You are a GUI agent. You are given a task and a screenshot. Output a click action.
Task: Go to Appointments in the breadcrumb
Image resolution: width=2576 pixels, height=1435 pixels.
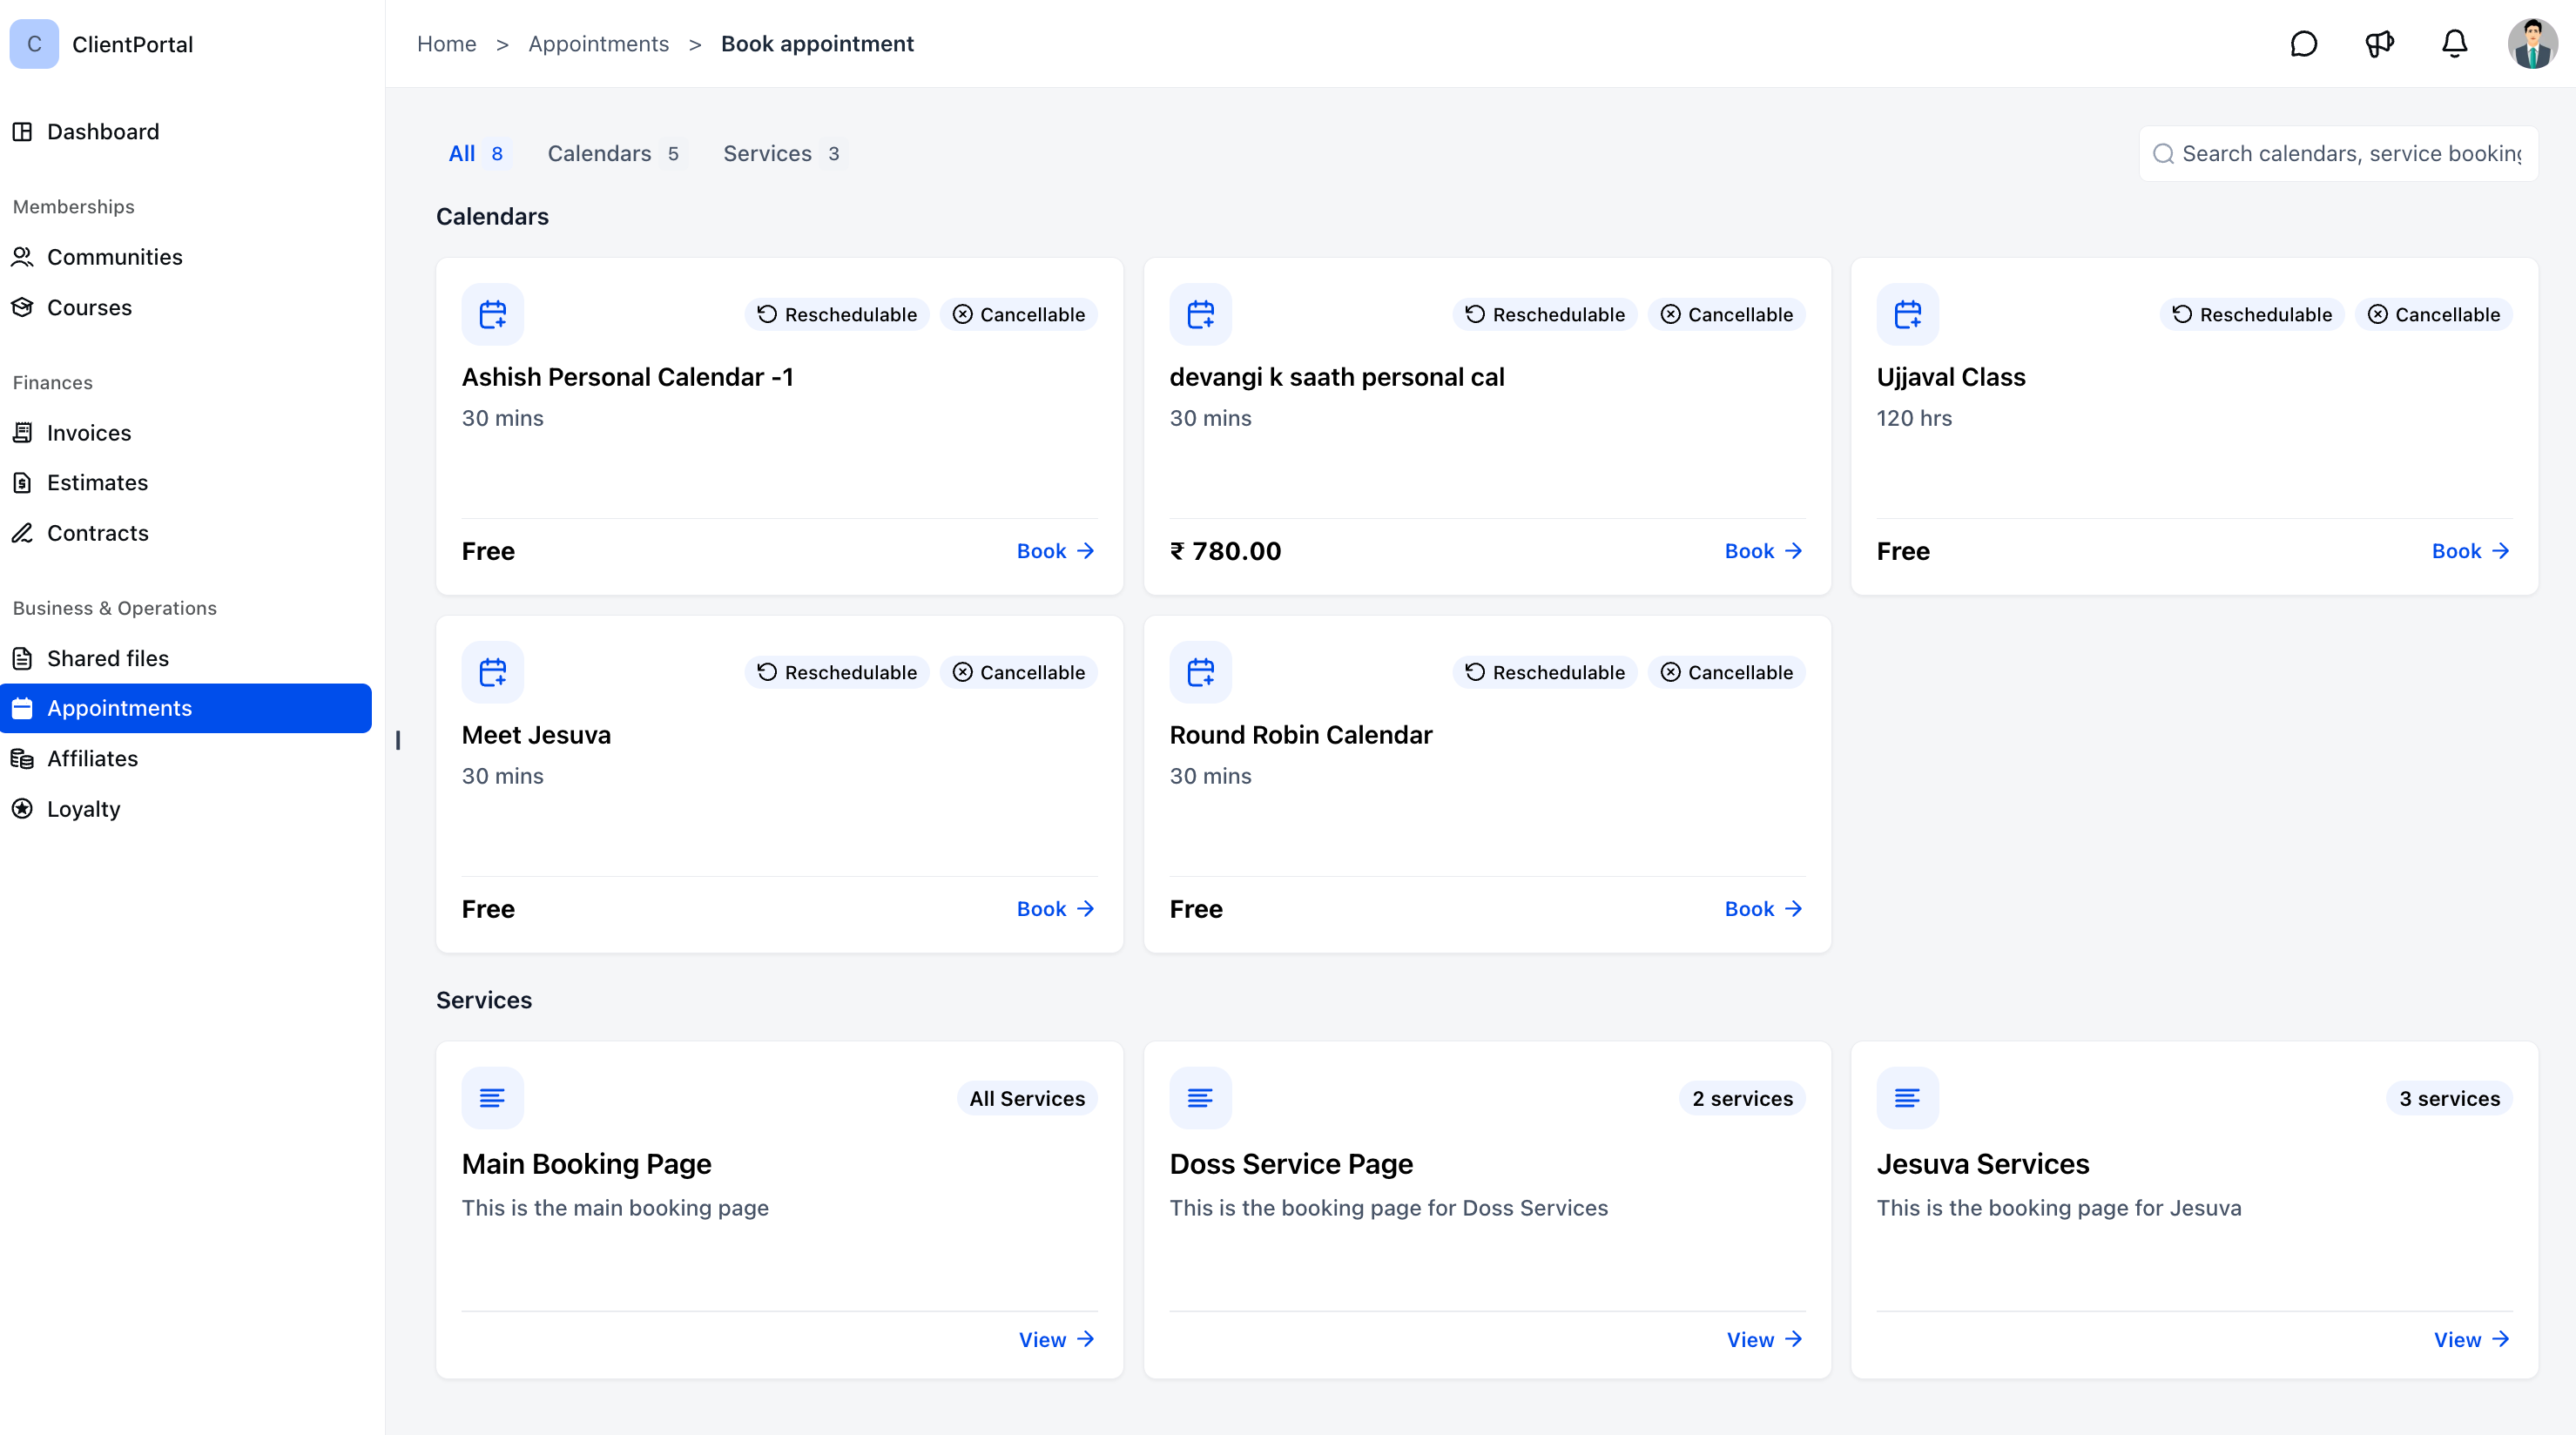(x=598, y=44)
